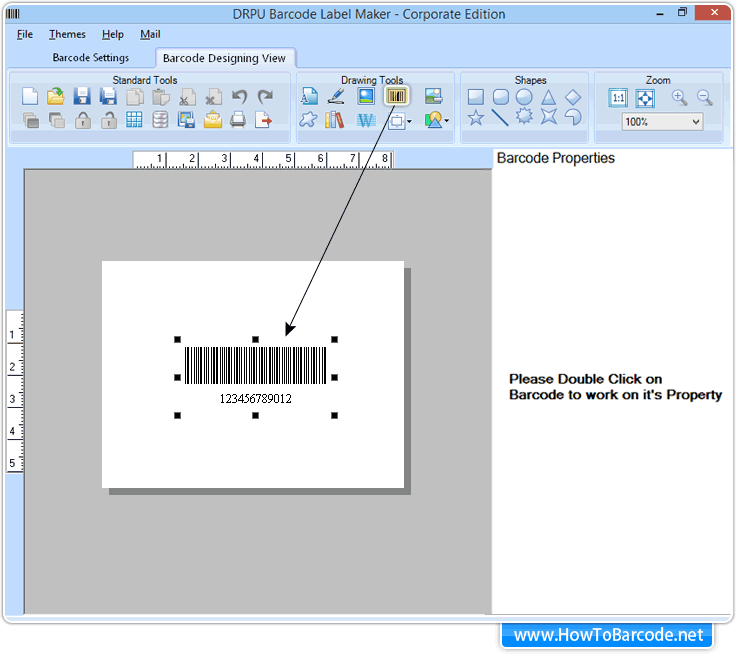Open the Mail menu
The height and width of the screenshot is (655, 736).
click(150, 34)
